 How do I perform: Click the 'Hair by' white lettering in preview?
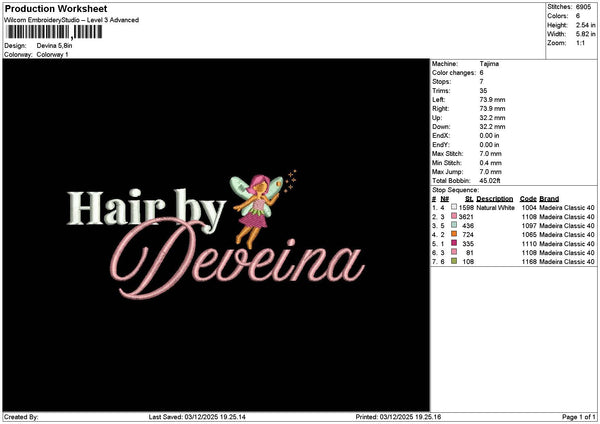click(x=146, y=210)
